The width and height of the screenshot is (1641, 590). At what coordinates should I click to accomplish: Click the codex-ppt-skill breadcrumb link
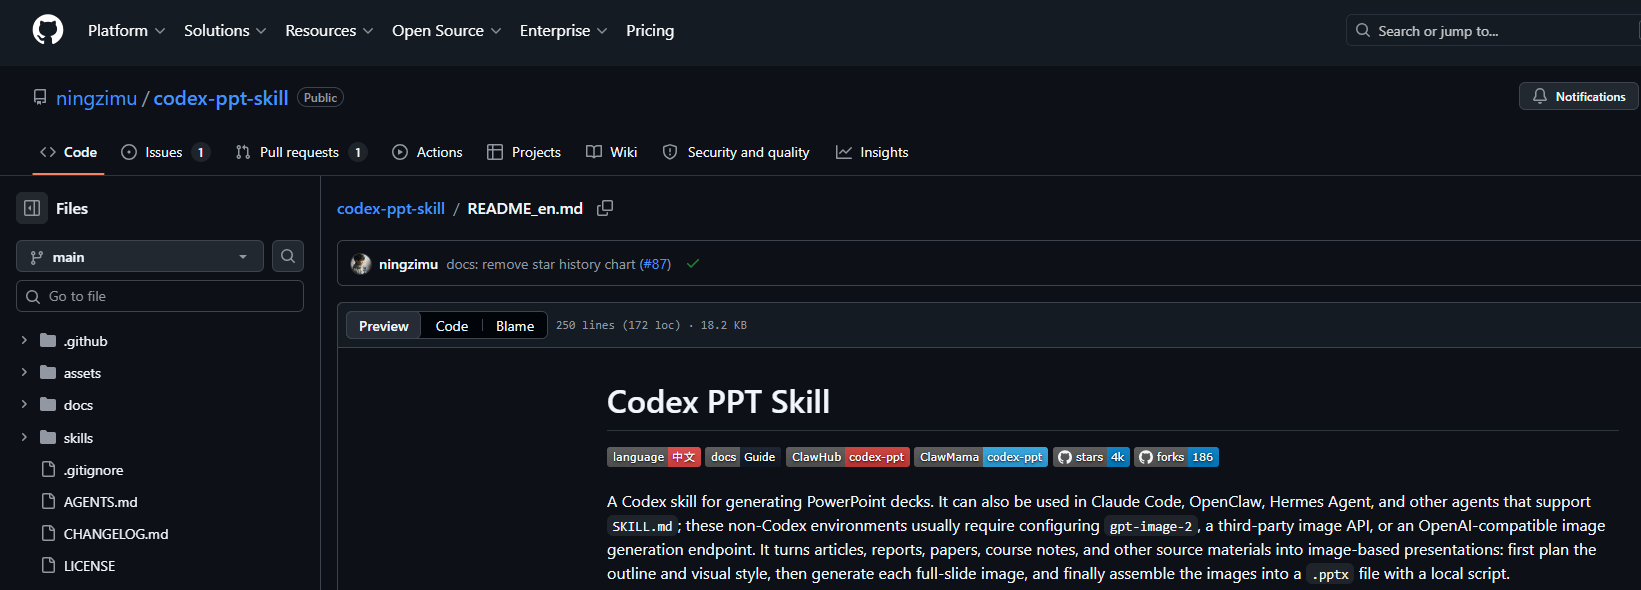click(391, 208)
